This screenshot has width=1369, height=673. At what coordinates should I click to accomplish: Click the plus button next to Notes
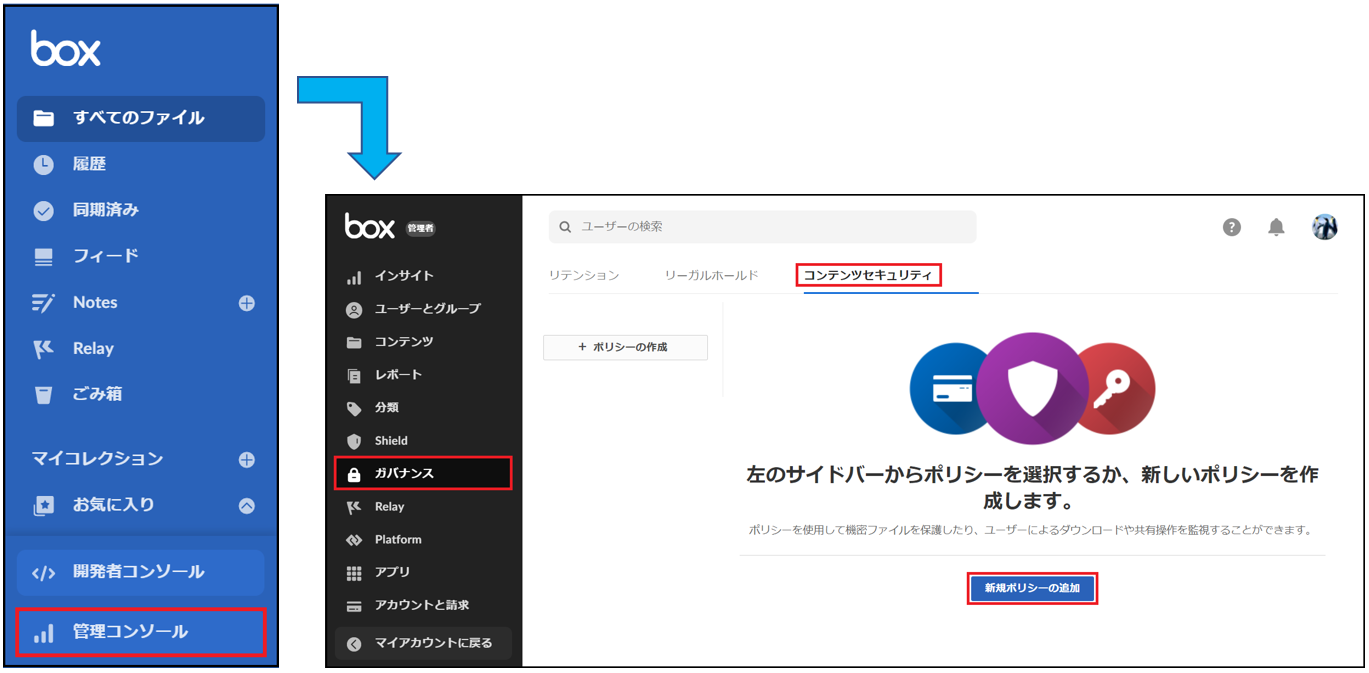point(247,303)
